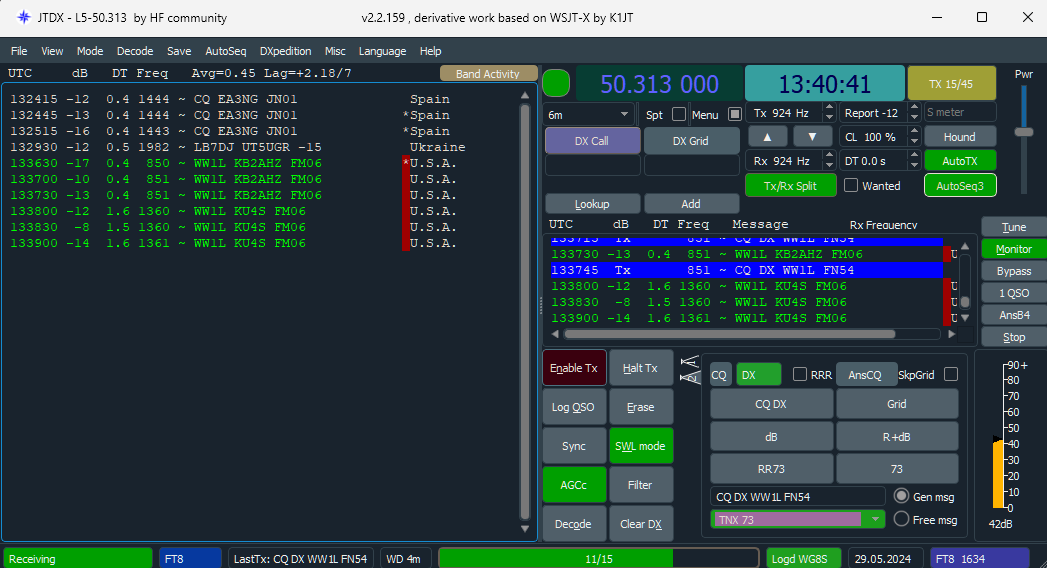1047x568 pixels.
Task: Check the RRR checkbox
Action: 799,374
